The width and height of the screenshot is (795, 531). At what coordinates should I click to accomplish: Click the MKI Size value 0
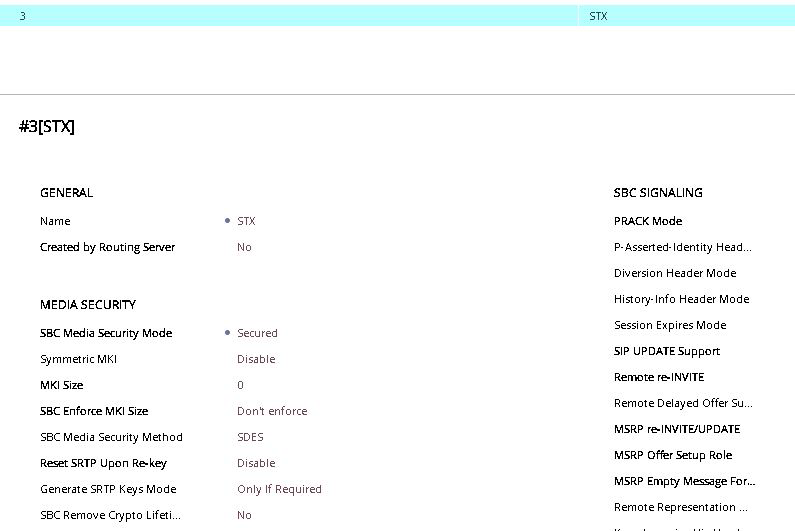pyautogui.click(x=240, y=385)
